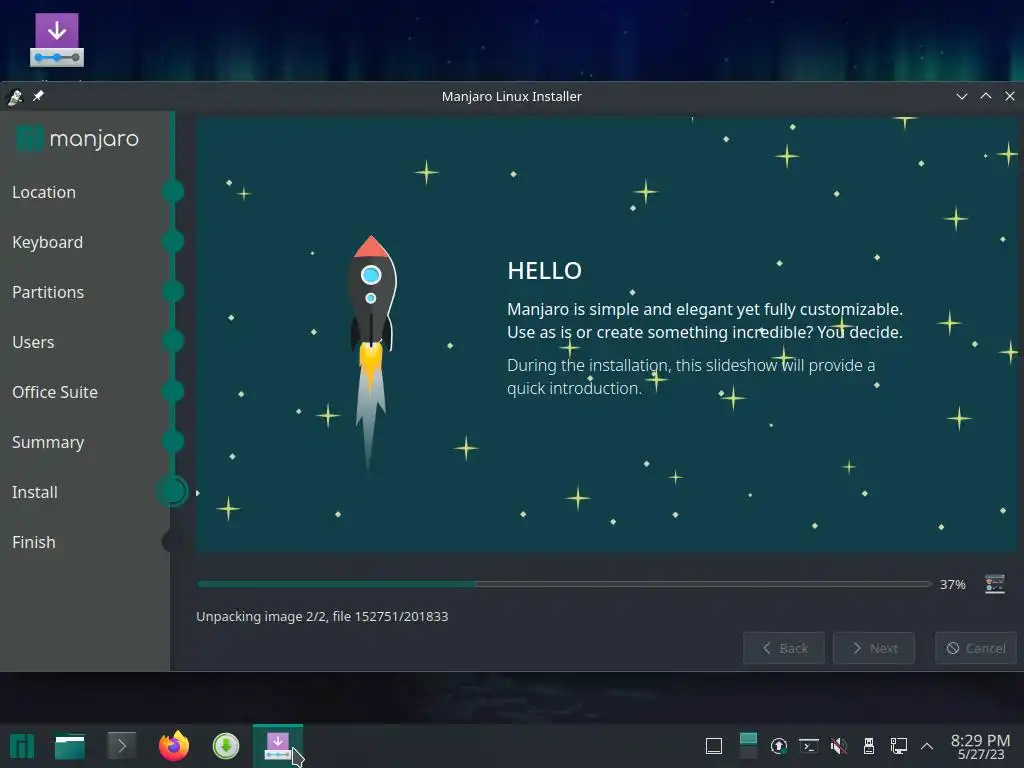Click the 'Unpacking image 2/2' status text
This screenshot has height=768, width=1024.
(322, 616)
